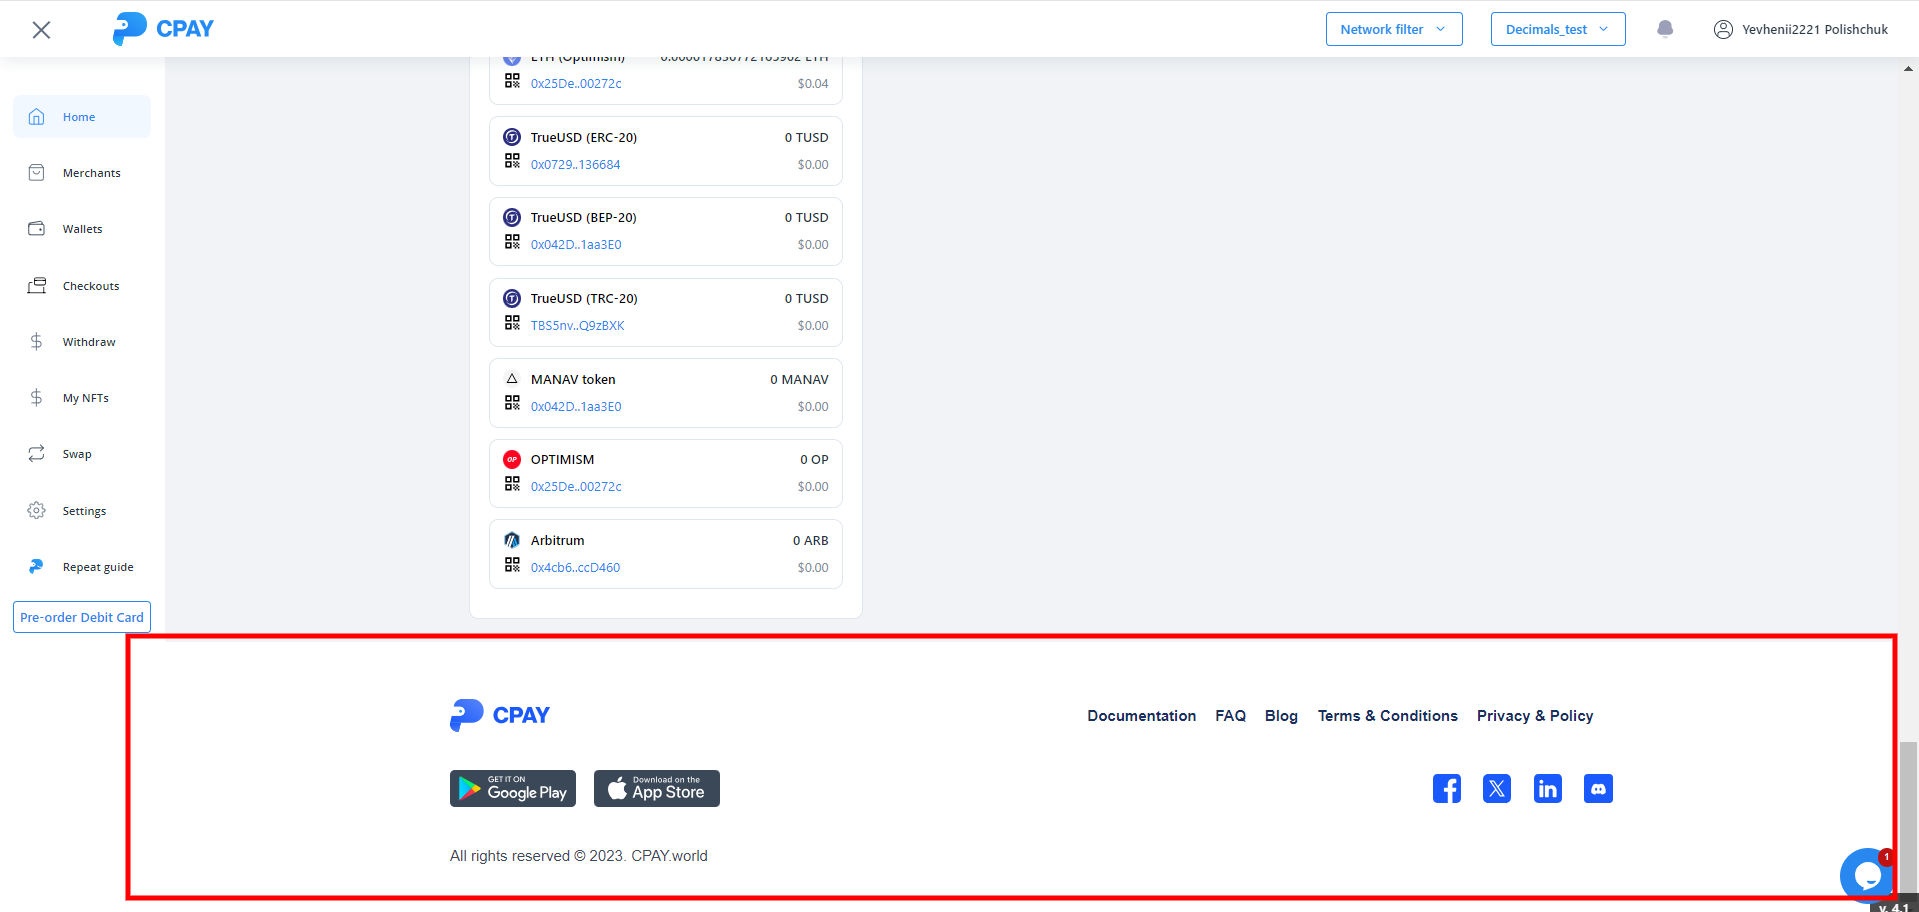Show QR code for OPTIMISM wallet

512,484
